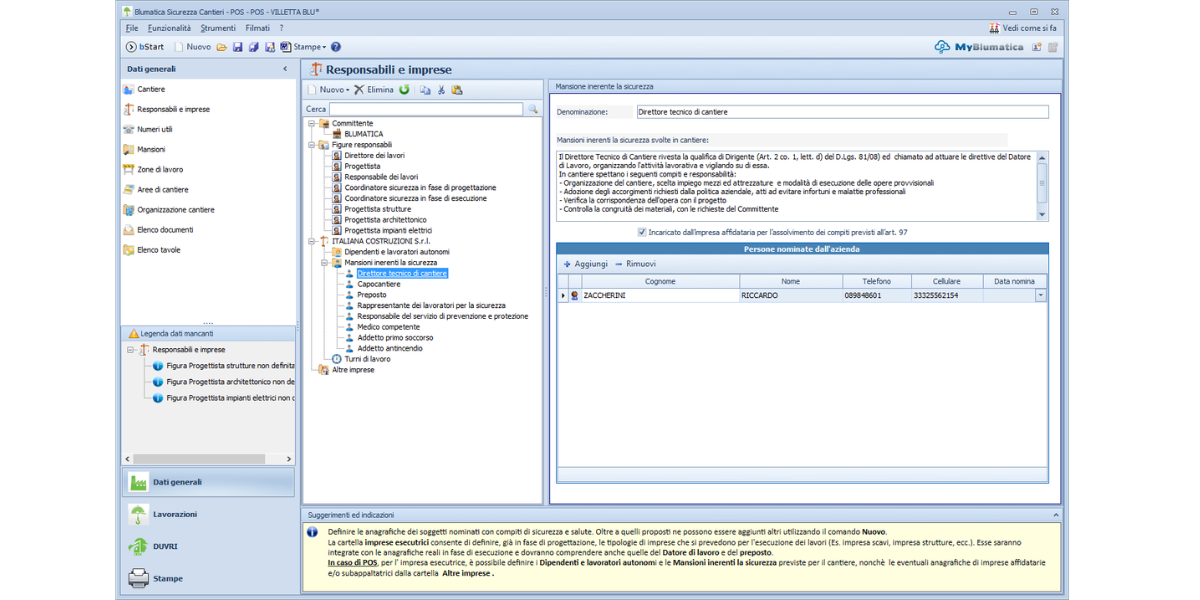
Task: Select Zone di lavoro in Dati generali
Action: pyautogui.click(x=160, y=170)
